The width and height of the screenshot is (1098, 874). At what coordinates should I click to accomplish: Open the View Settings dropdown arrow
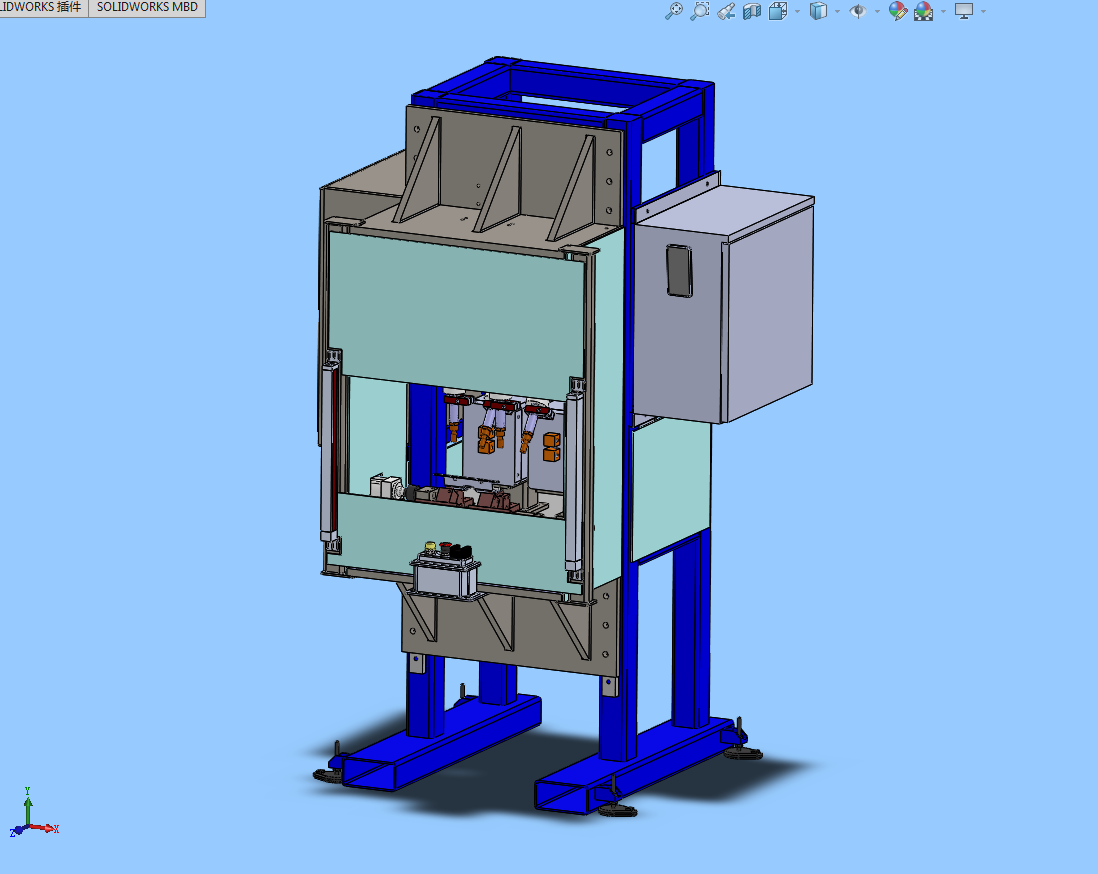tap(984, 11)
